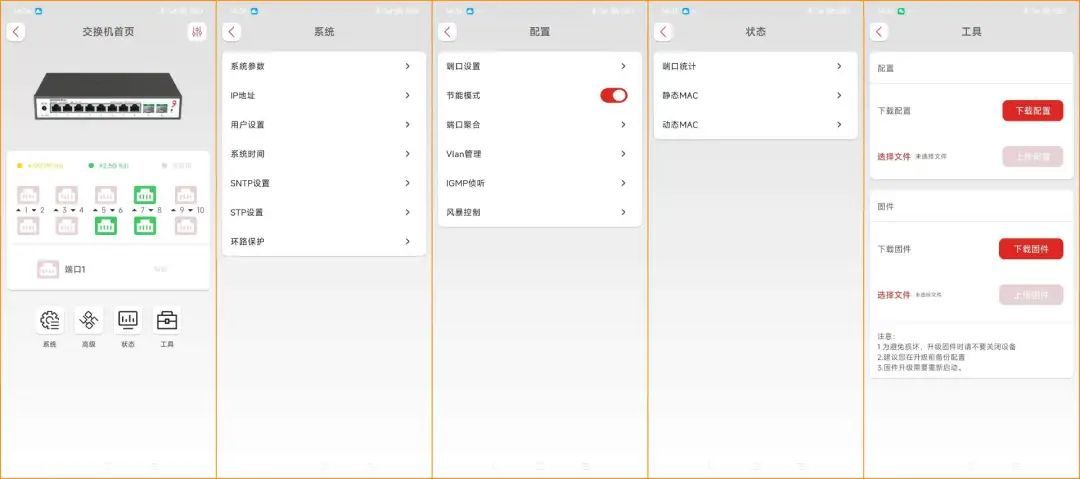
Task: Tap the switch device photo
Action: pyautogui.click(x=108, y=95)
